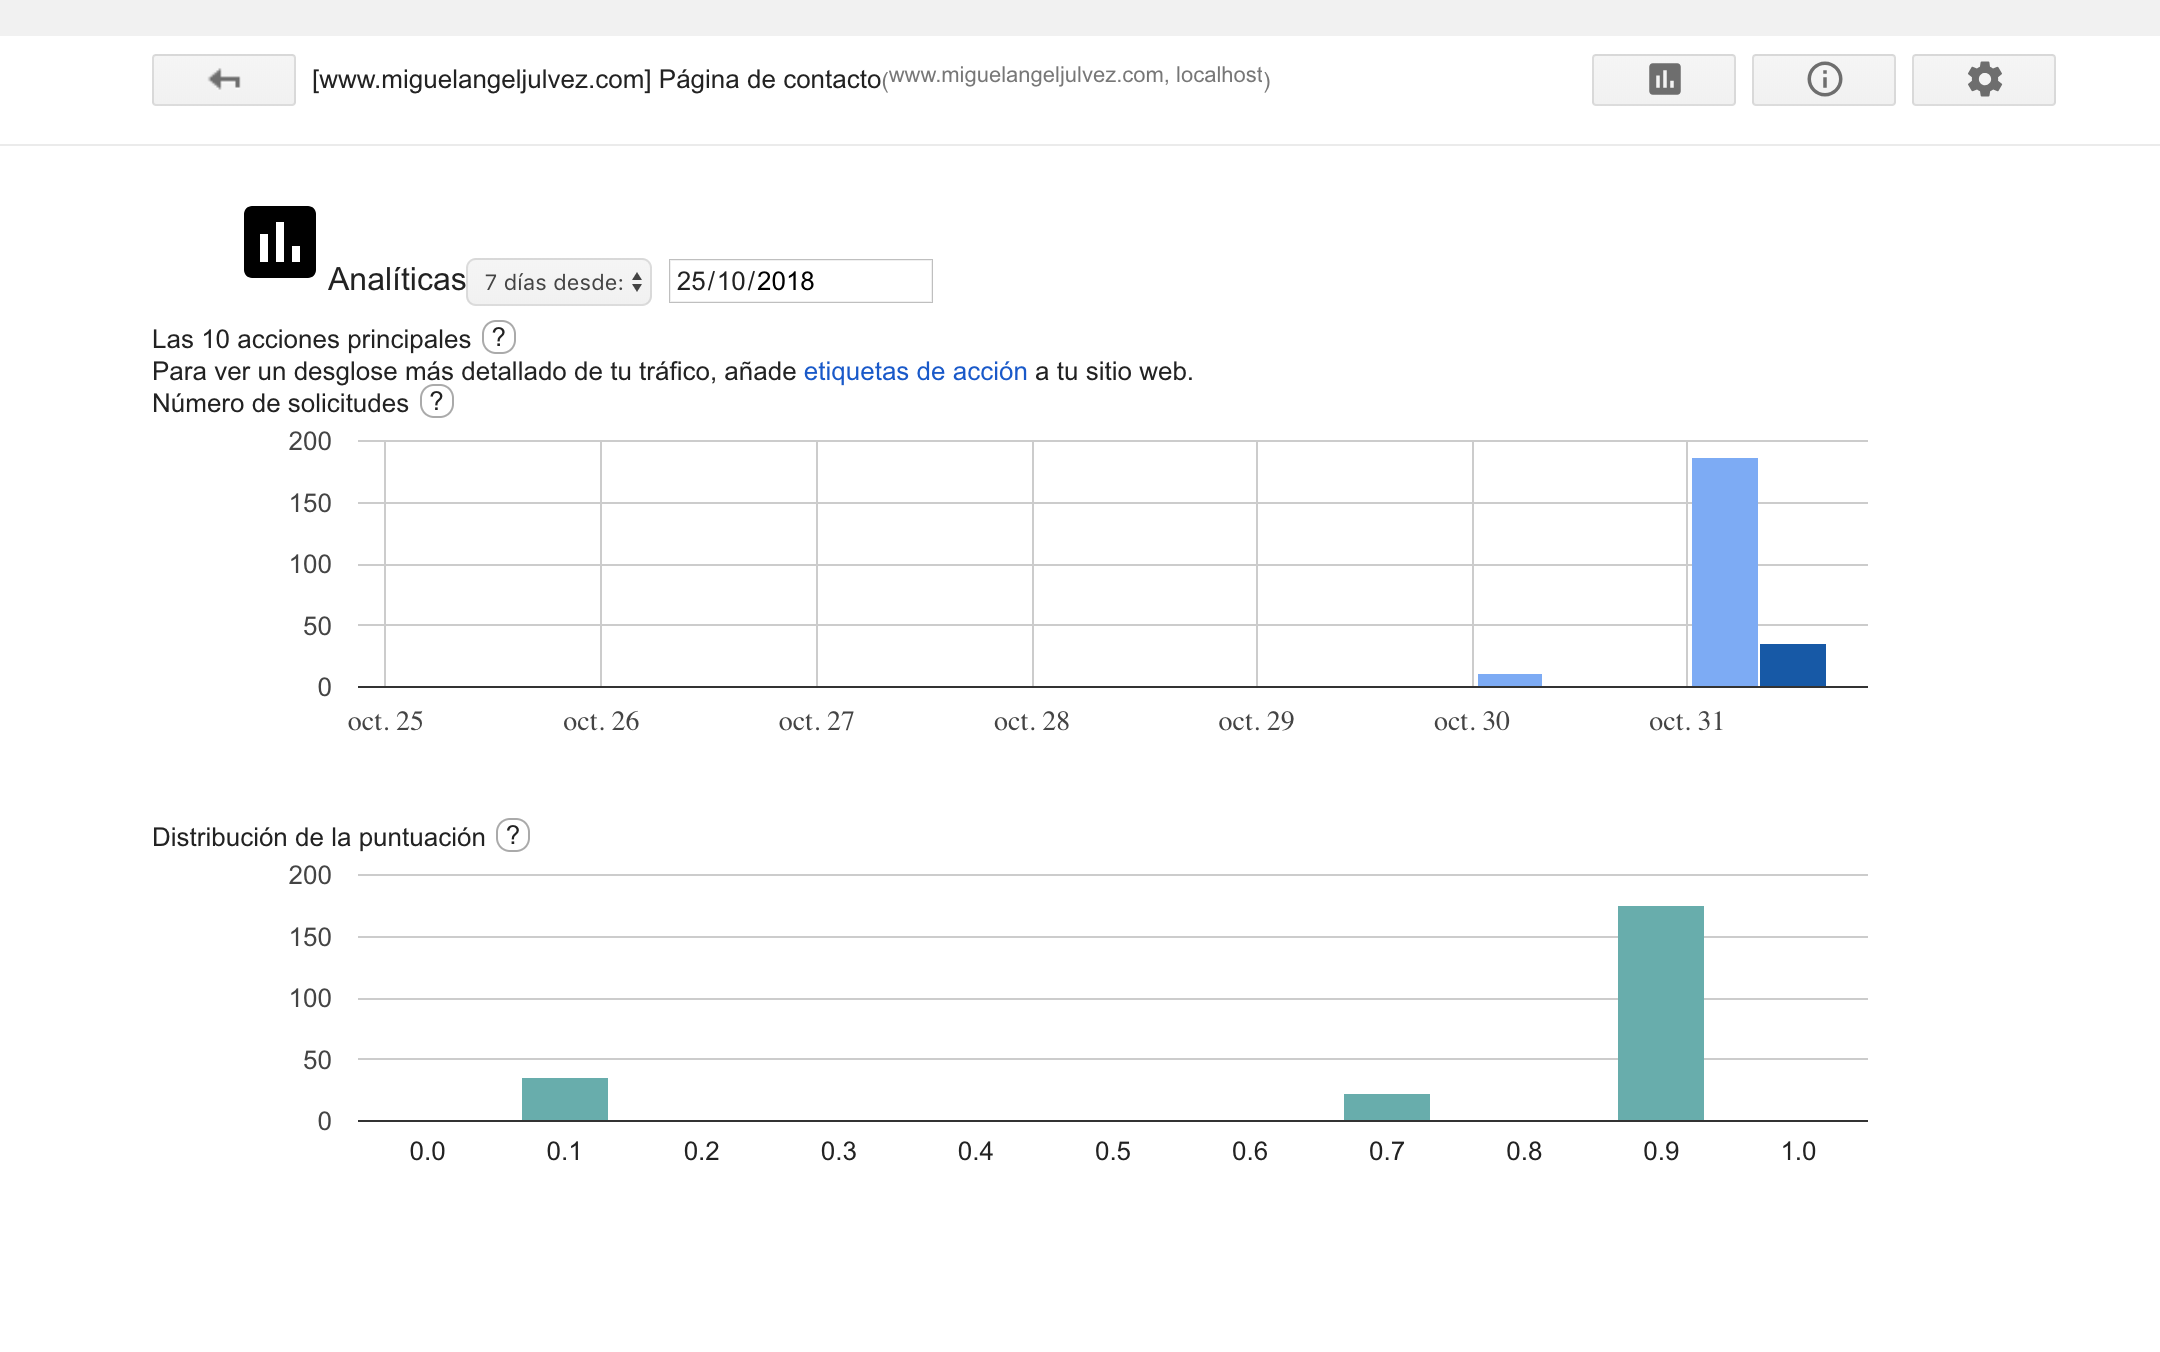Click the 'oct. 31' axis label

tap(1686, 722)
